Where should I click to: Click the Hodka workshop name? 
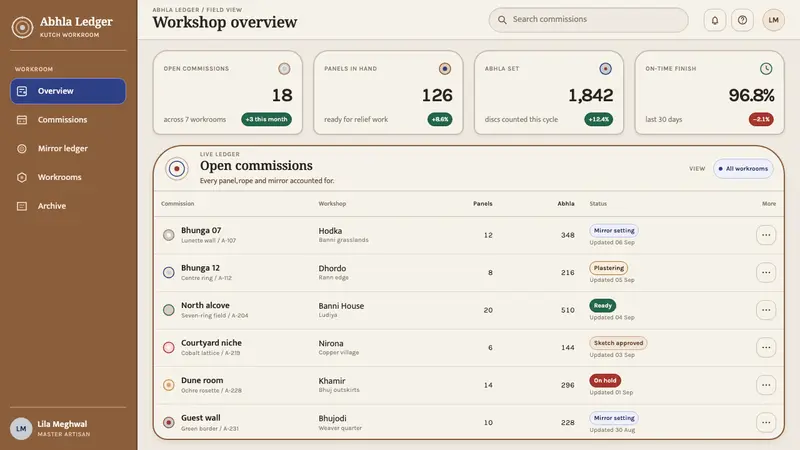coord(330,231)
